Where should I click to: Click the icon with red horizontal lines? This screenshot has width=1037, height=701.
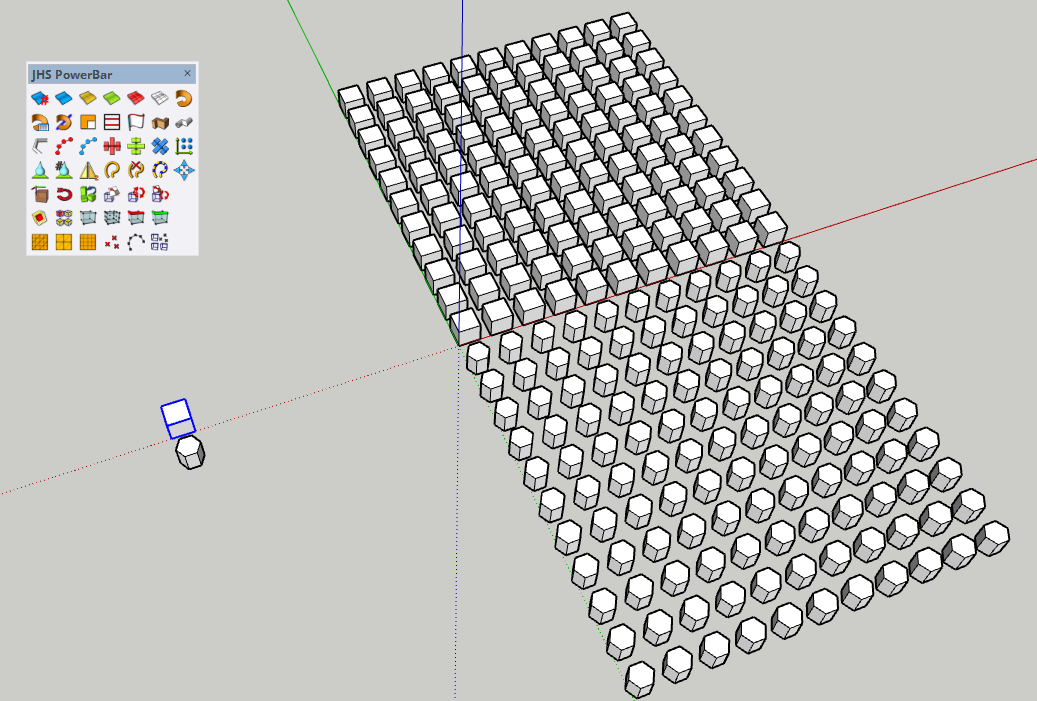[x=112, y=122]
